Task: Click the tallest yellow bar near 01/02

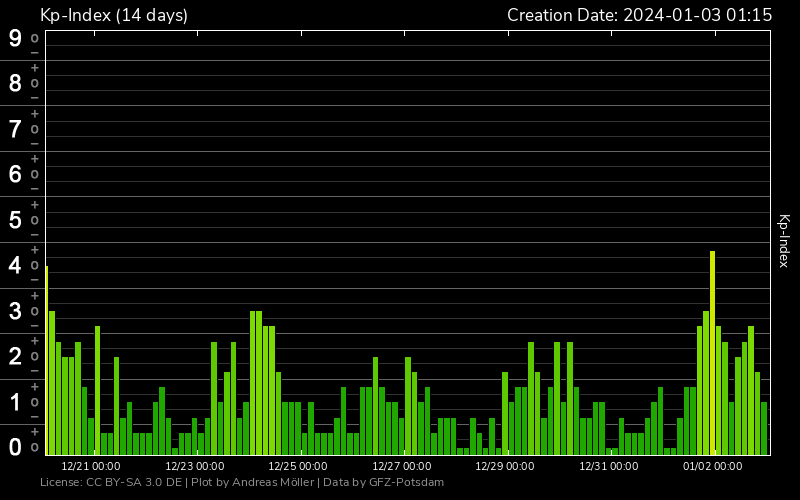Action: [712, 350]
